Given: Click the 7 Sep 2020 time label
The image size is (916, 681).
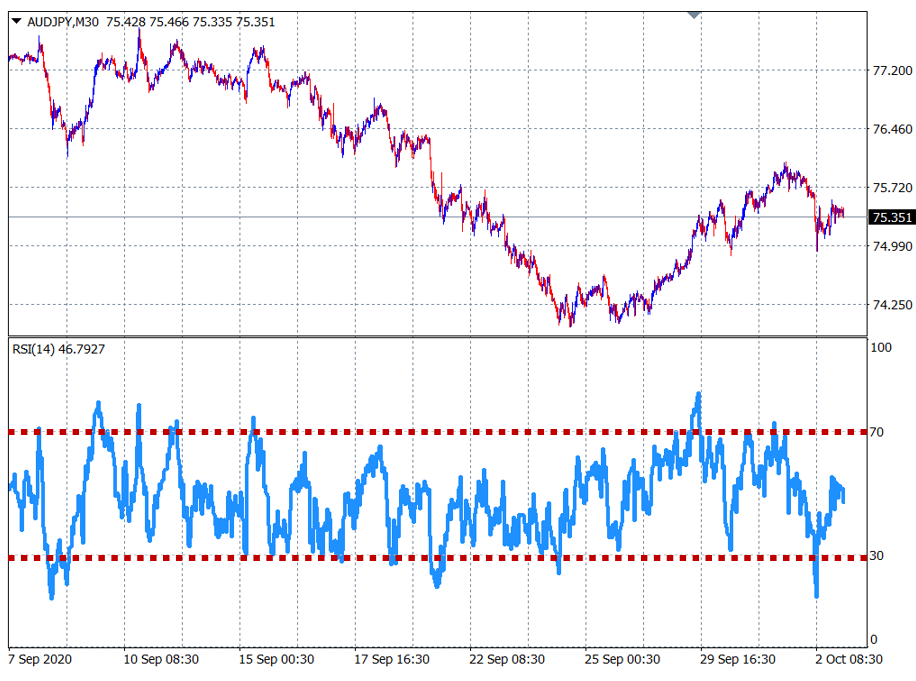Looking at the screenshot, I should pyautogui.click(x=40, y=660).
